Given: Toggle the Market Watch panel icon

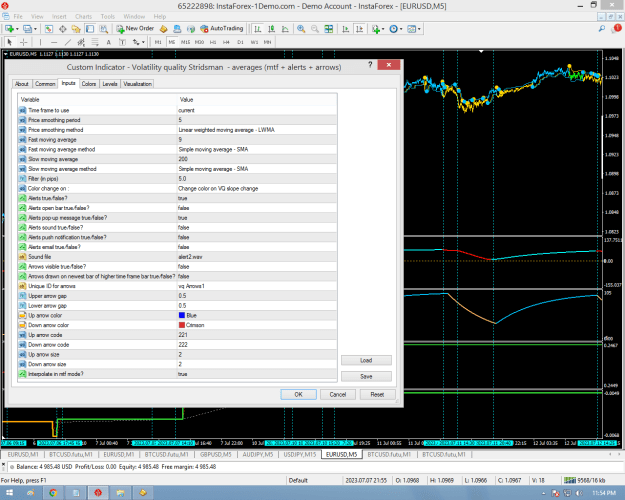Looking at the screenshot, I should pyautogui.click(x=49, y=29).
